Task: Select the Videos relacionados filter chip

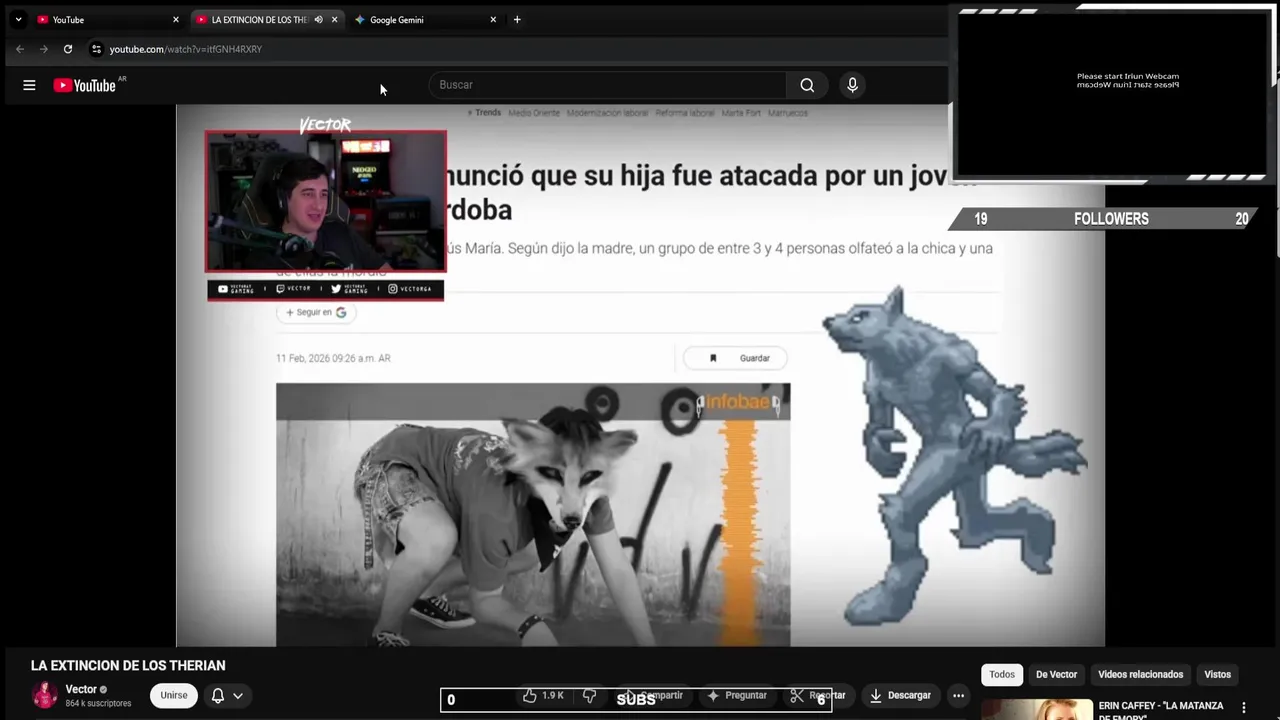Action: coord(1140,674)
